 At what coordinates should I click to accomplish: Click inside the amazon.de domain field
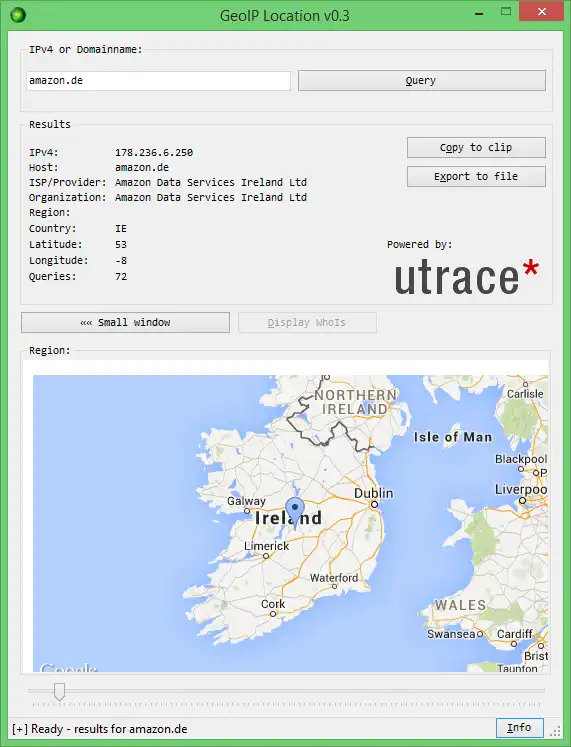(159, 81)
